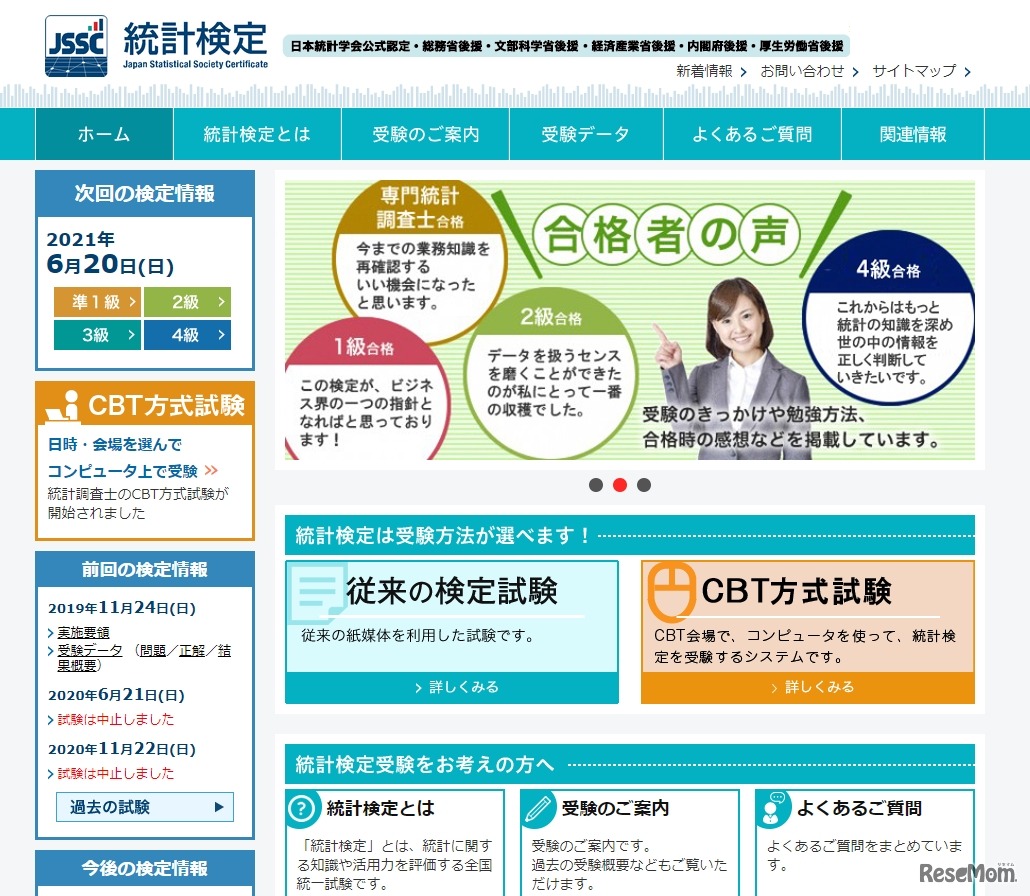Click the 2級合格 testimonial bubble
Image resolution: width=1030 pixels, height=896 pixels.
(x=550, y=371)
